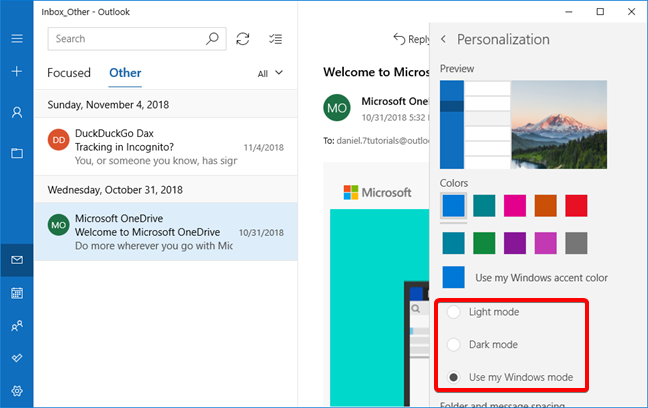648x408 pixels.
Task: Click the recipient daniel.7tutorials email address
Action: 383,141
